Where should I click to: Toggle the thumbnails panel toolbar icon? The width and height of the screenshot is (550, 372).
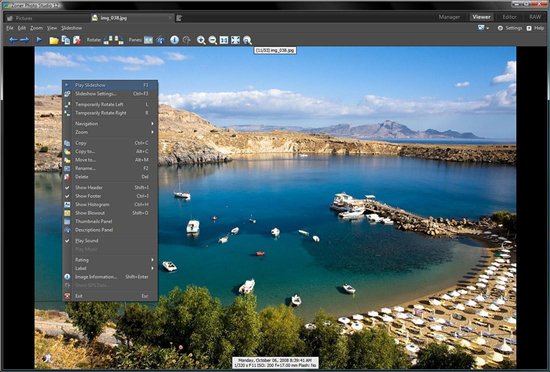click(148, 40)
